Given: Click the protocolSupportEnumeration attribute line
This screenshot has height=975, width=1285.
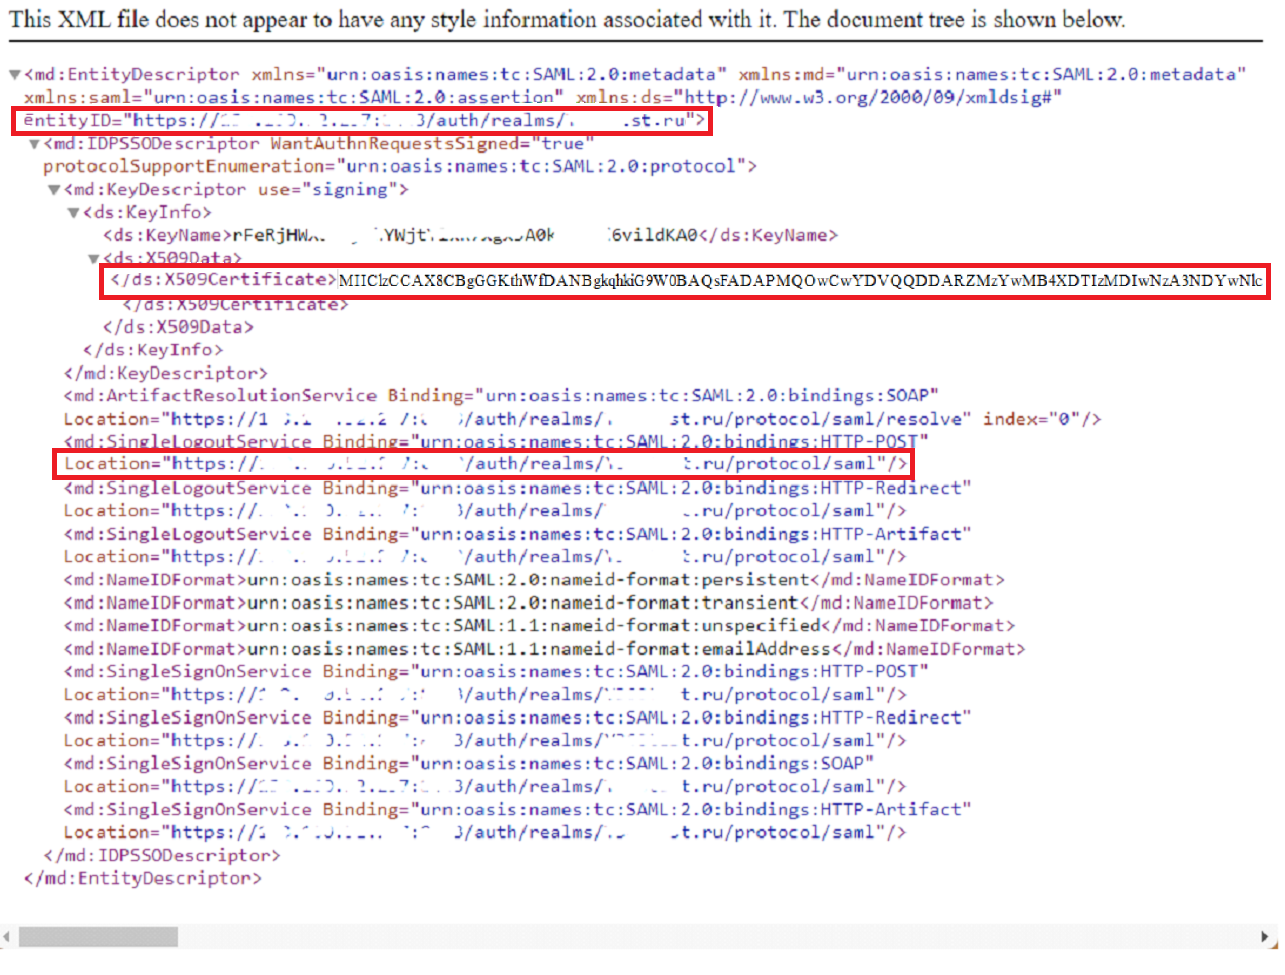Looking at the screenshot, I should (400, 167).
